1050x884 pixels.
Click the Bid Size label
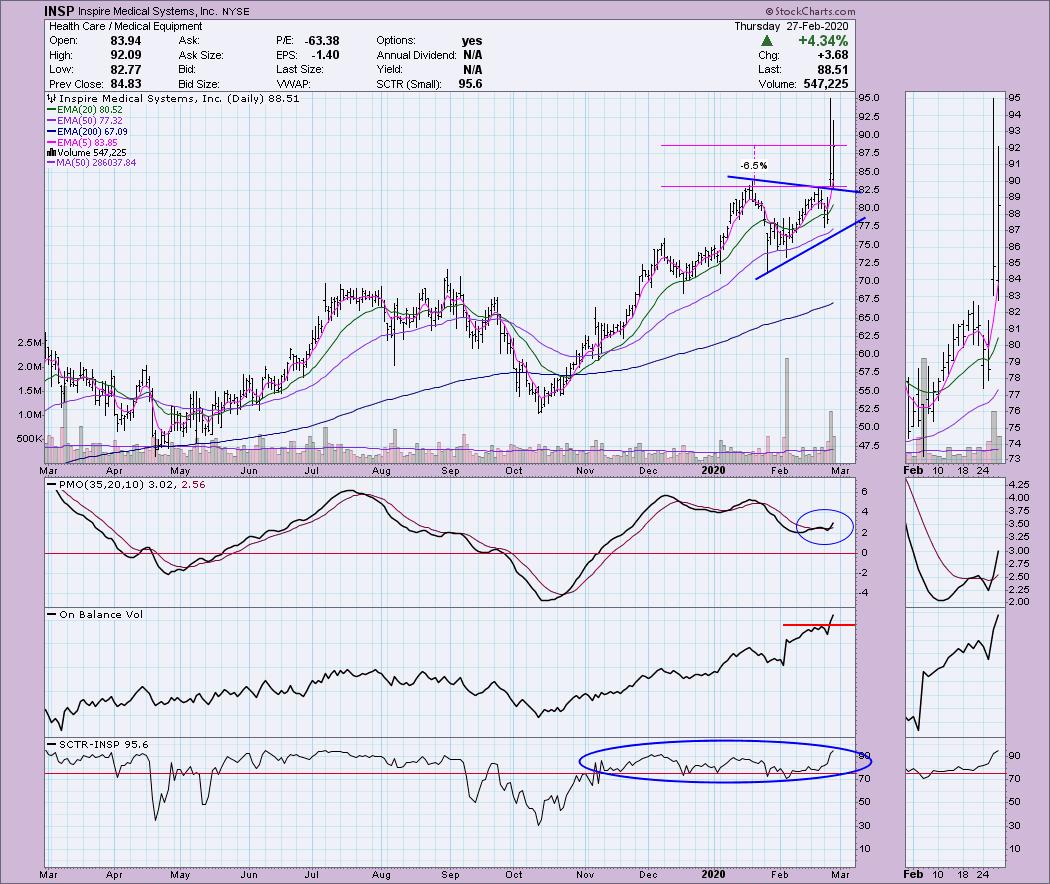tap(199, 84)
